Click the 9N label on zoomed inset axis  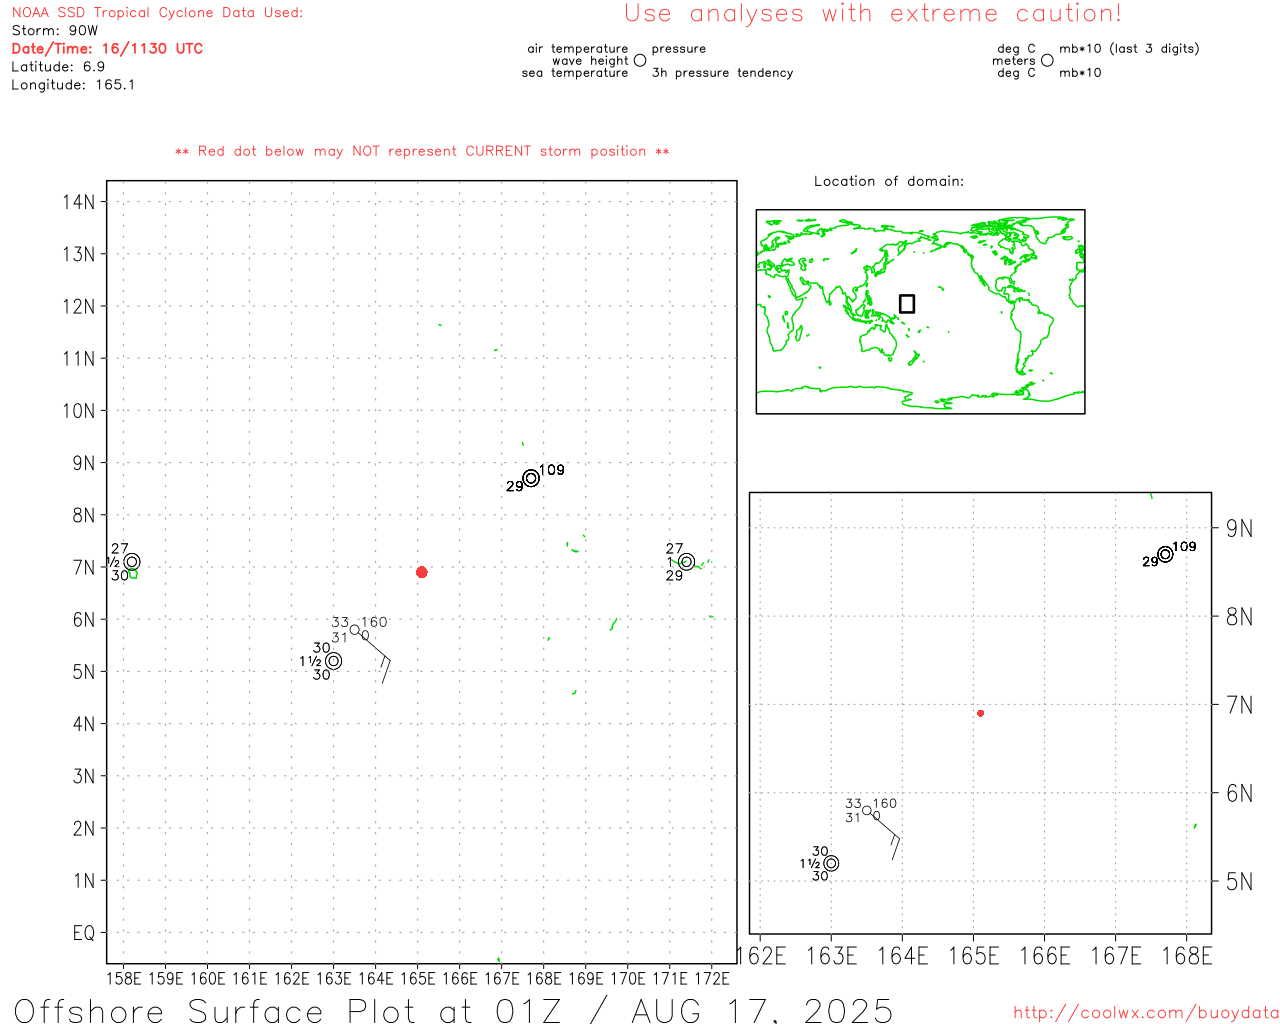pyautogui.click(x=1239, y=528)
